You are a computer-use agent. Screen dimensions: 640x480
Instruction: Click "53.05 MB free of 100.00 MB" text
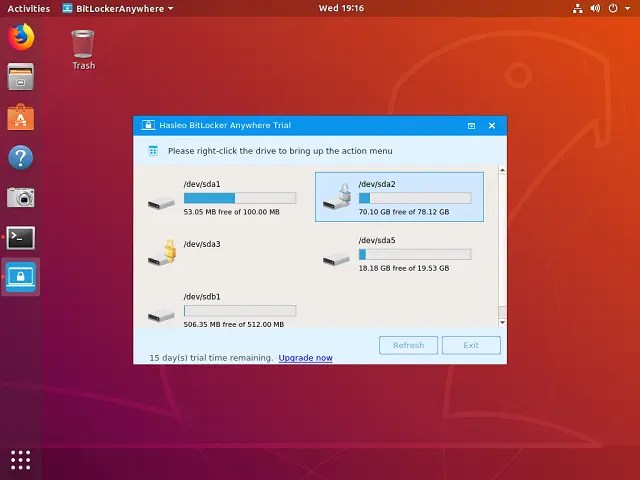[x=231, y=212]
